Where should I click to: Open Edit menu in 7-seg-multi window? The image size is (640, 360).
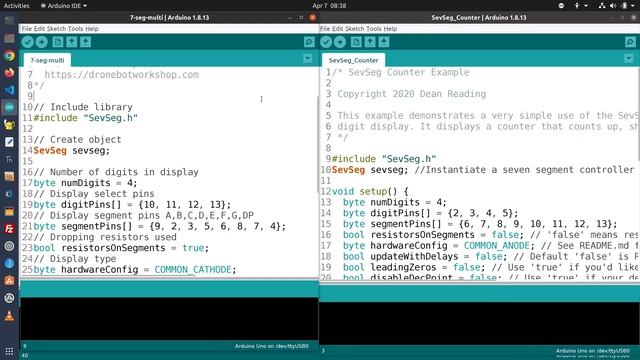click(39, 29)
